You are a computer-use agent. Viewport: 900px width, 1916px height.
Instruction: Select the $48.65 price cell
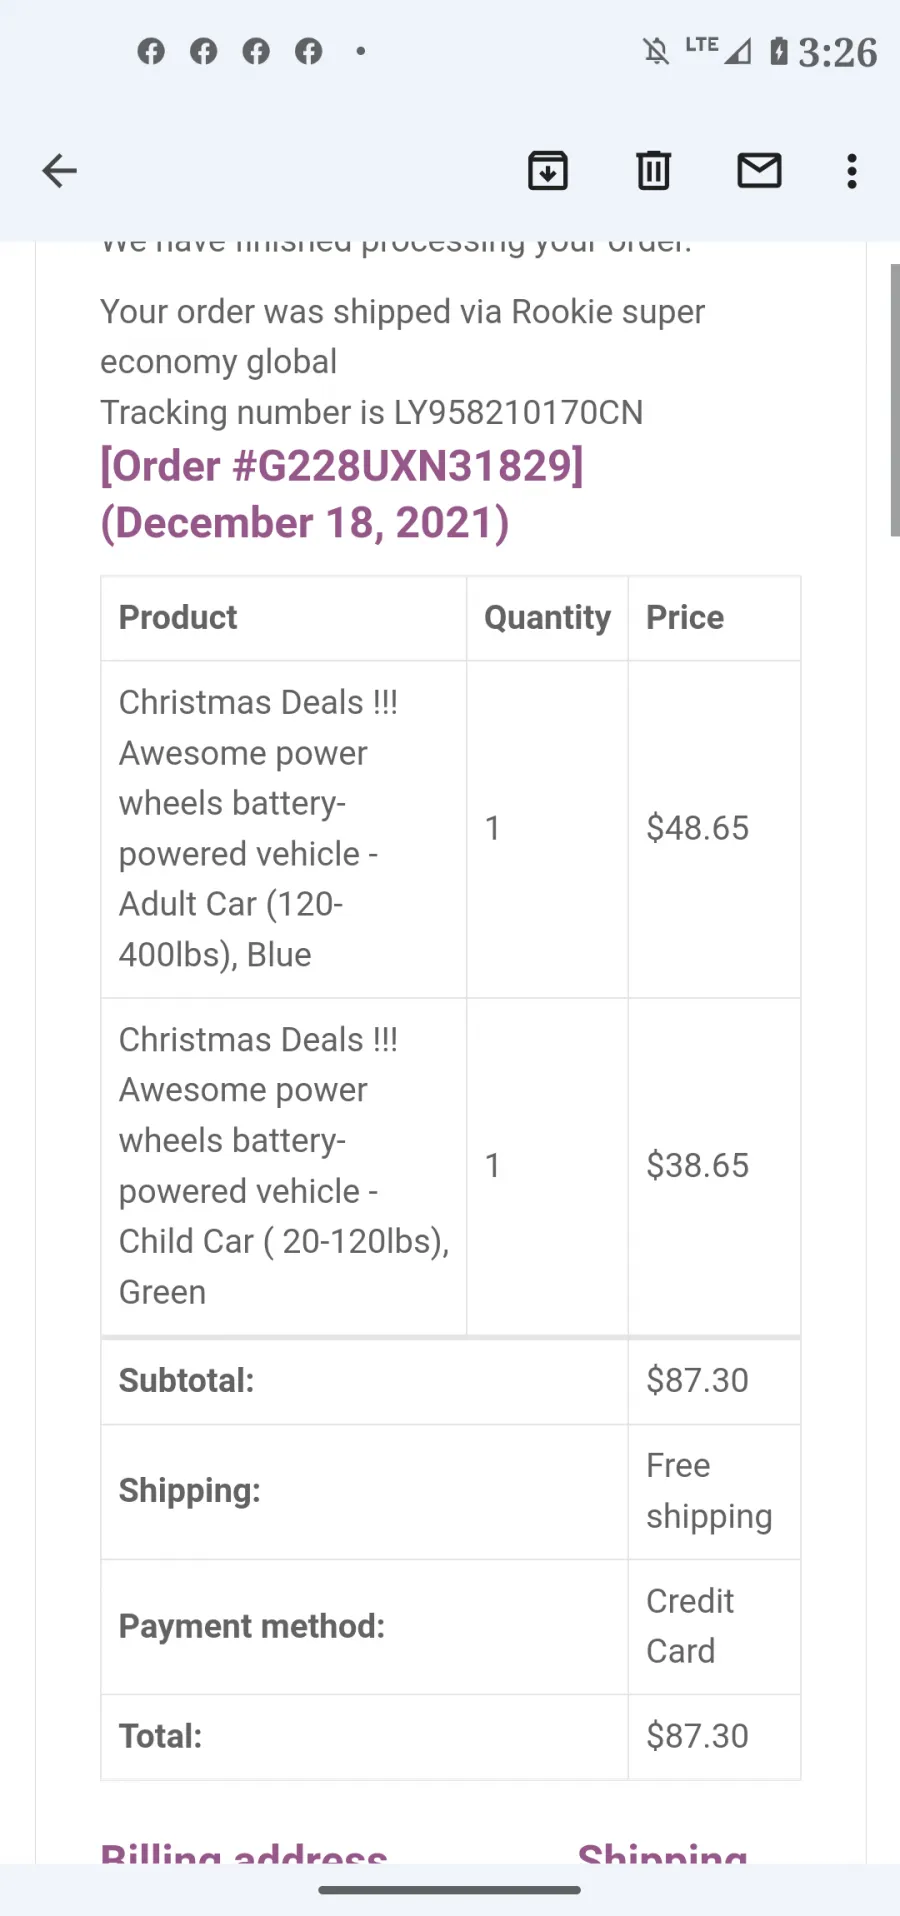pos(714,828)
